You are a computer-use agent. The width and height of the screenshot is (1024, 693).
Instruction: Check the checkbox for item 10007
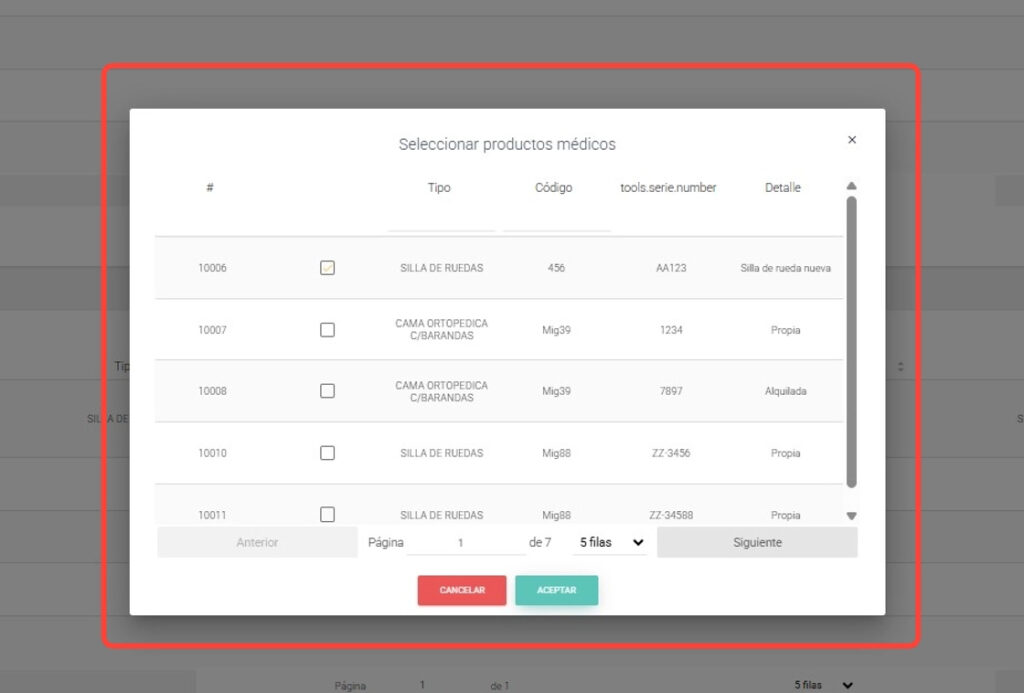pos(327,330)
